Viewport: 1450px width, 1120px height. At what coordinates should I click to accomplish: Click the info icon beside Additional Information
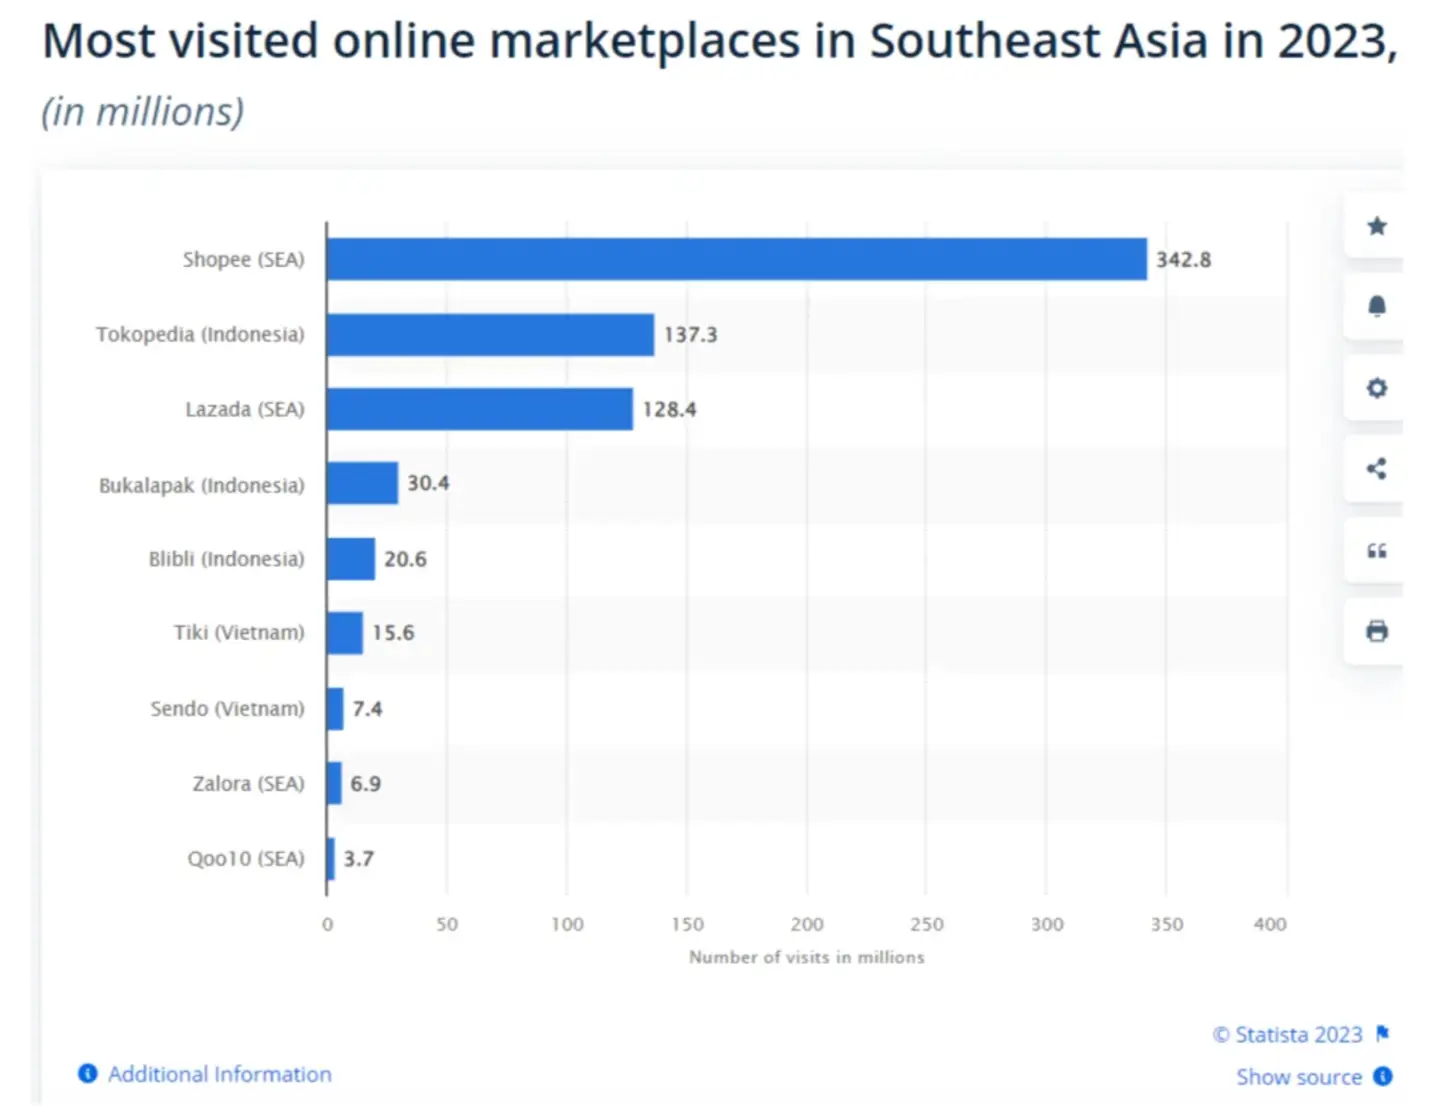tap(87, 1073)
